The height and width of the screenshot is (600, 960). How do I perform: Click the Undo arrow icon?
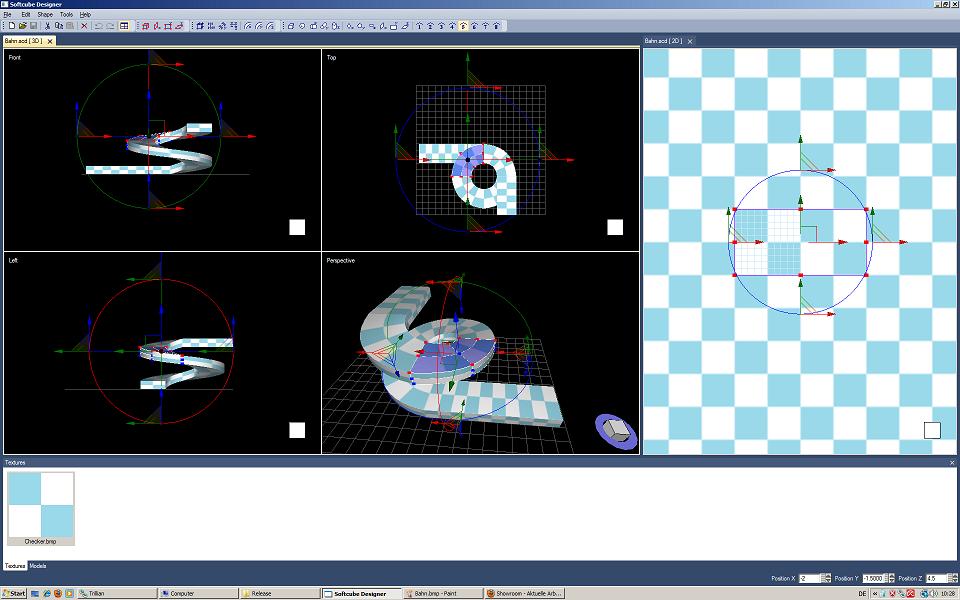[x=98, y=26]
